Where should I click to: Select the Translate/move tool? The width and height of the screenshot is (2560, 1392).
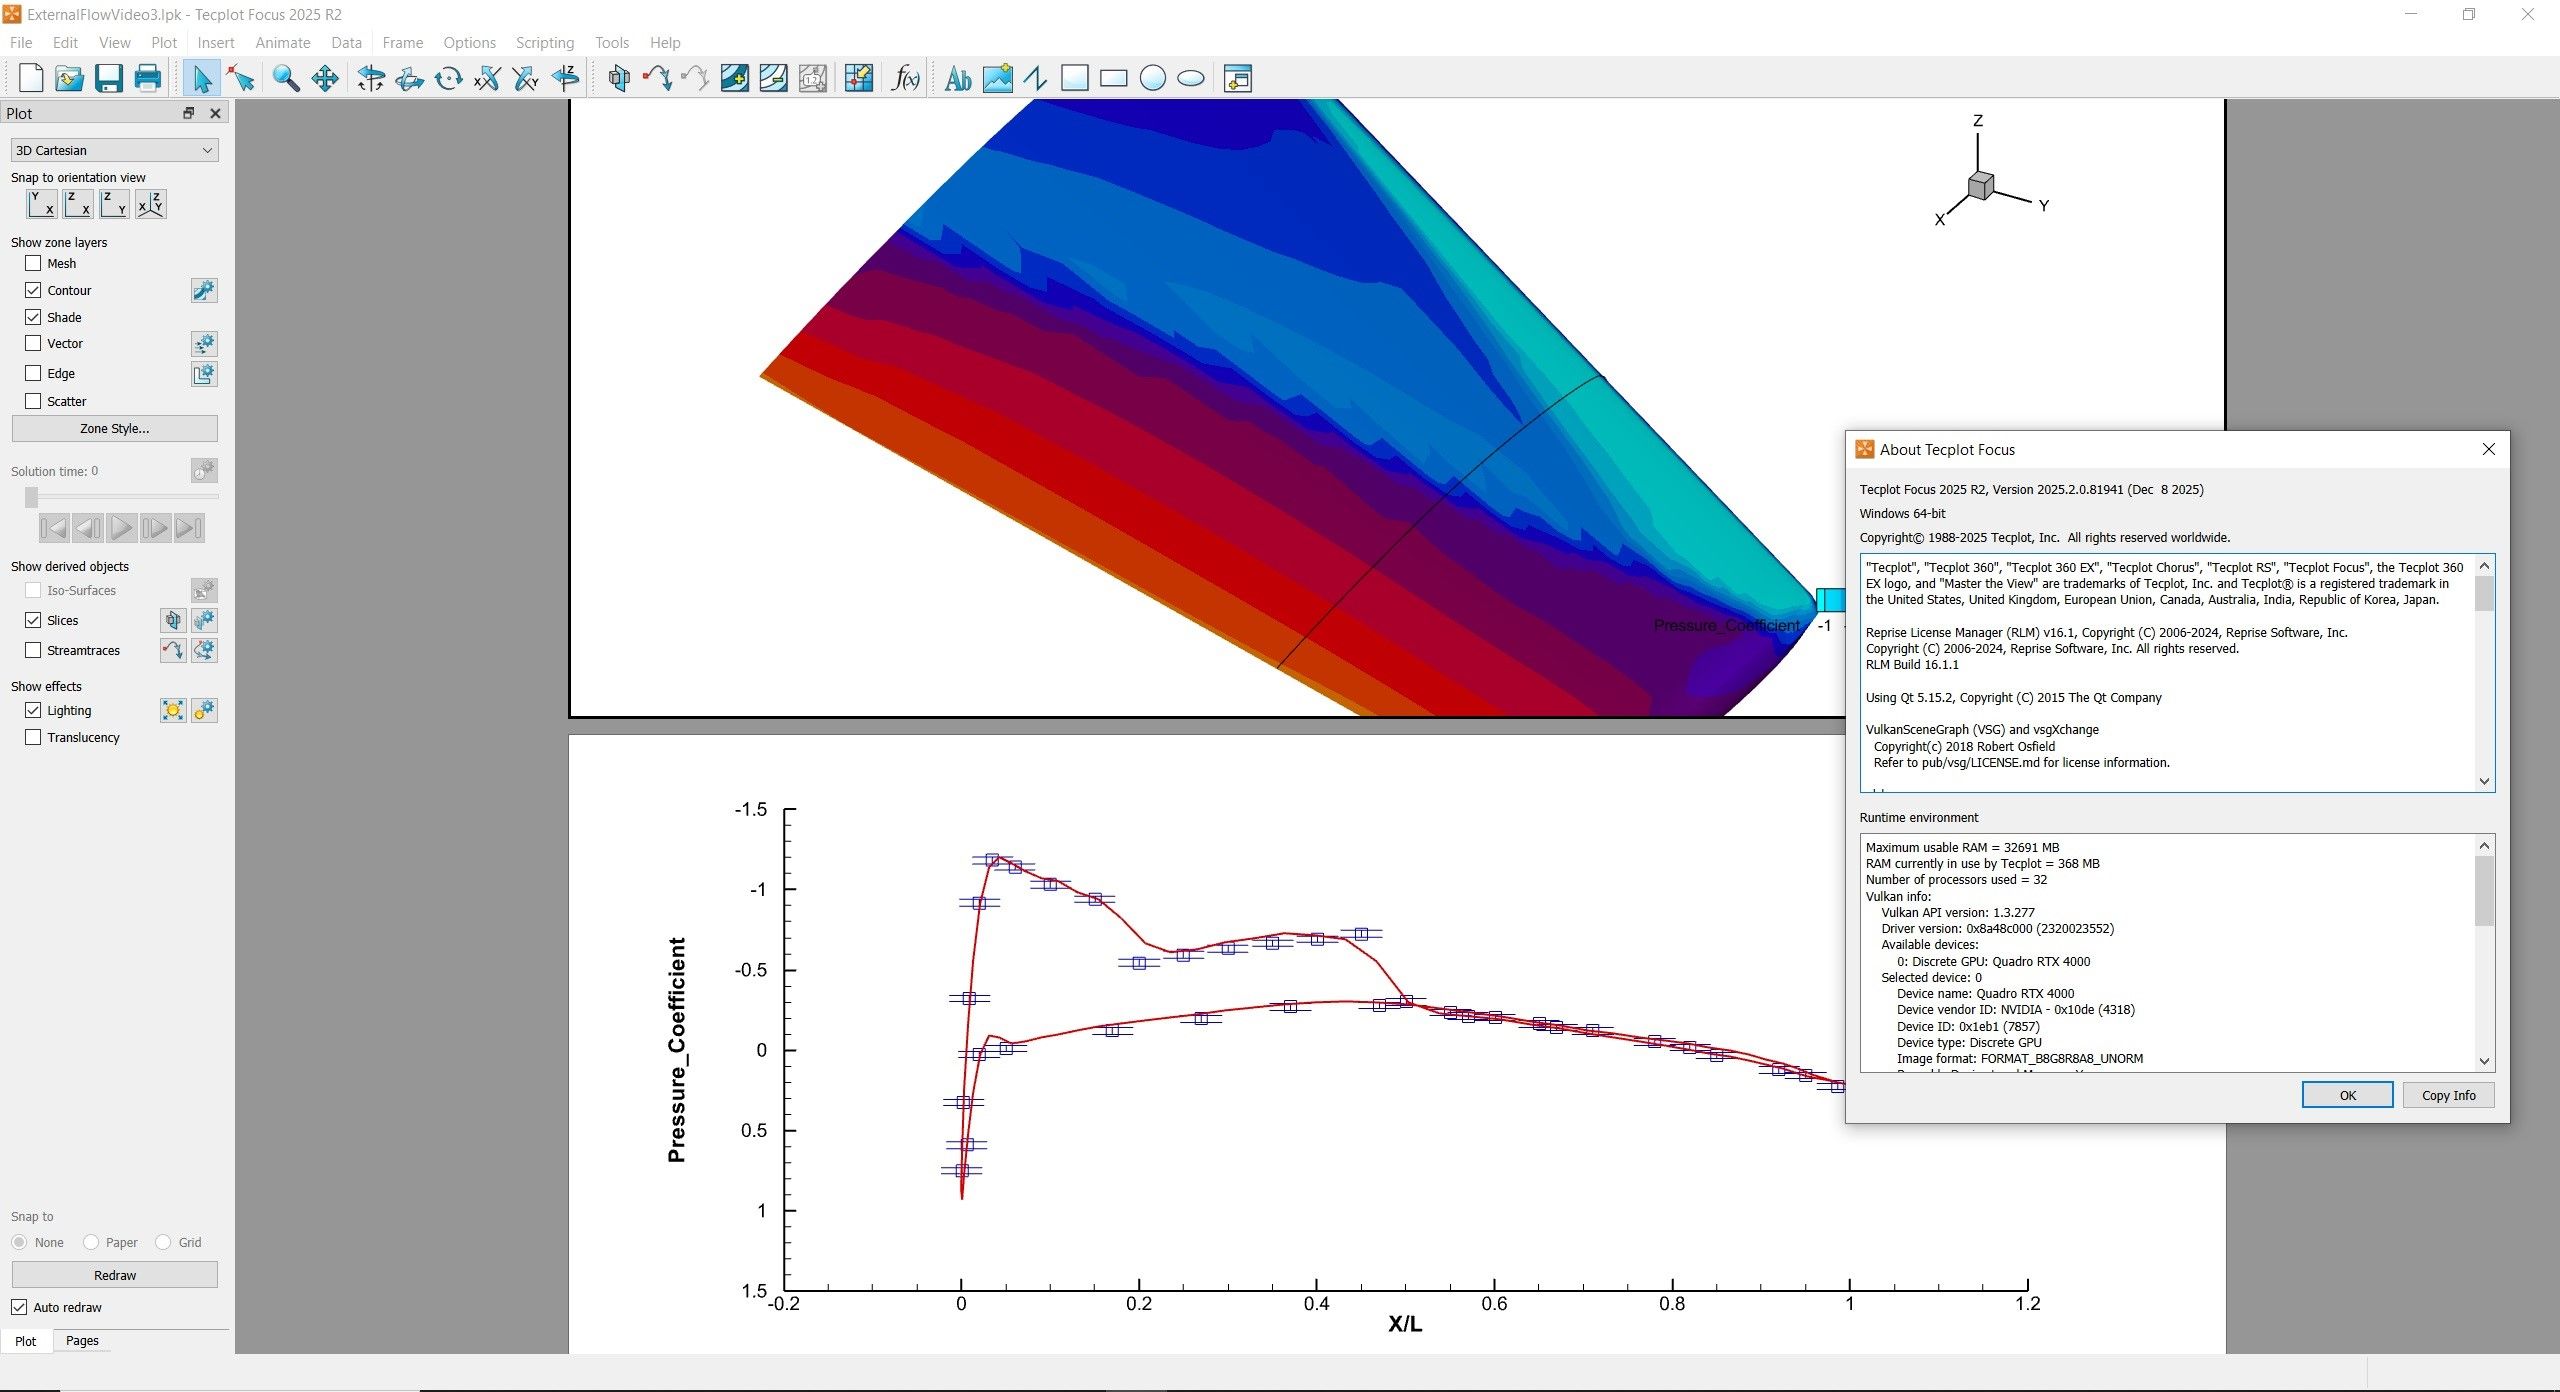(324, 78)
